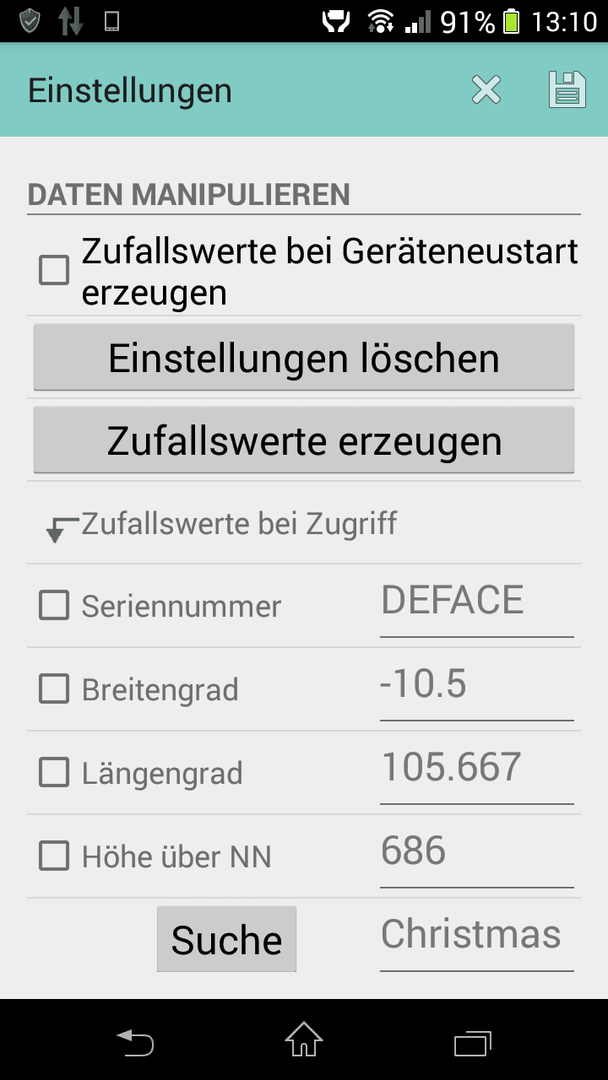Screen dimensions: 608x1080
Task: Enable Zufallswerte bei Geräteneustart erzeugen checkbox
Action: point(54,270)
